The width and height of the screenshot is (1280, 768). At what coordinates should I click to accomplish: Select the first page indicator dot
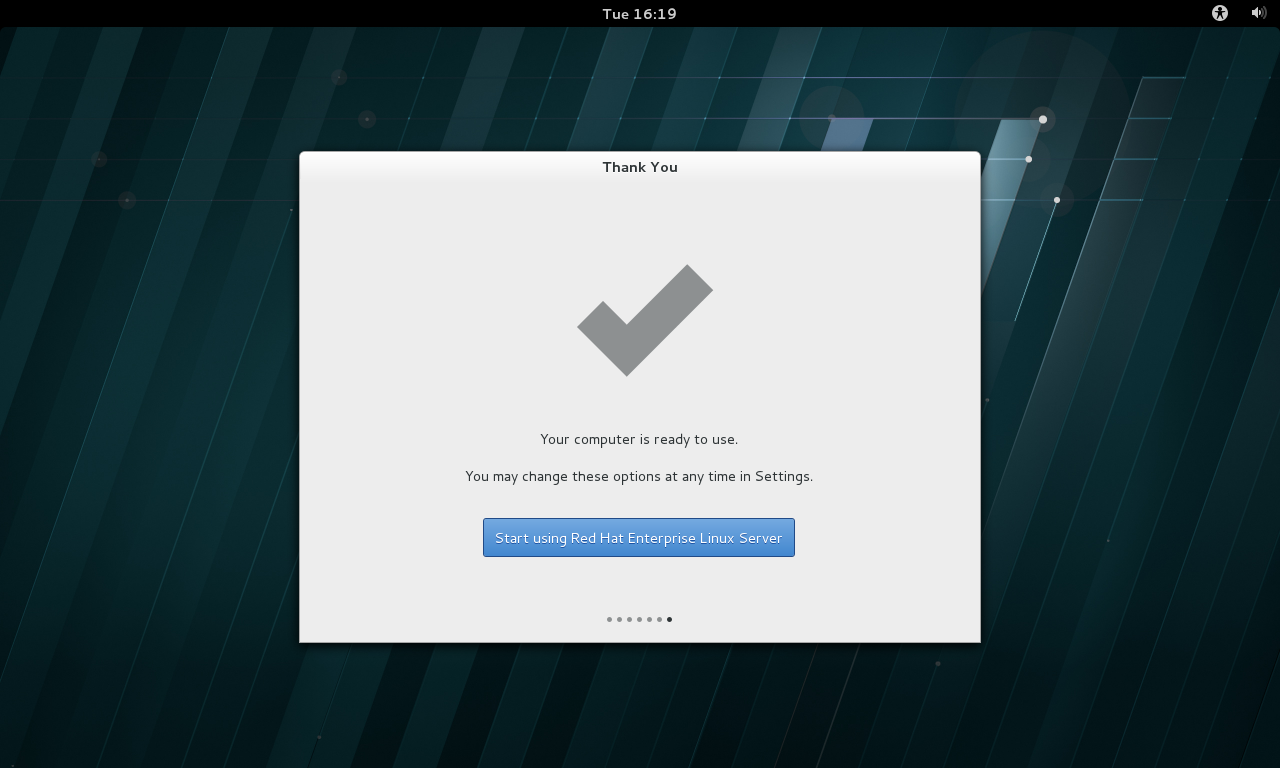pyautogui.click(x=609, y=619)
